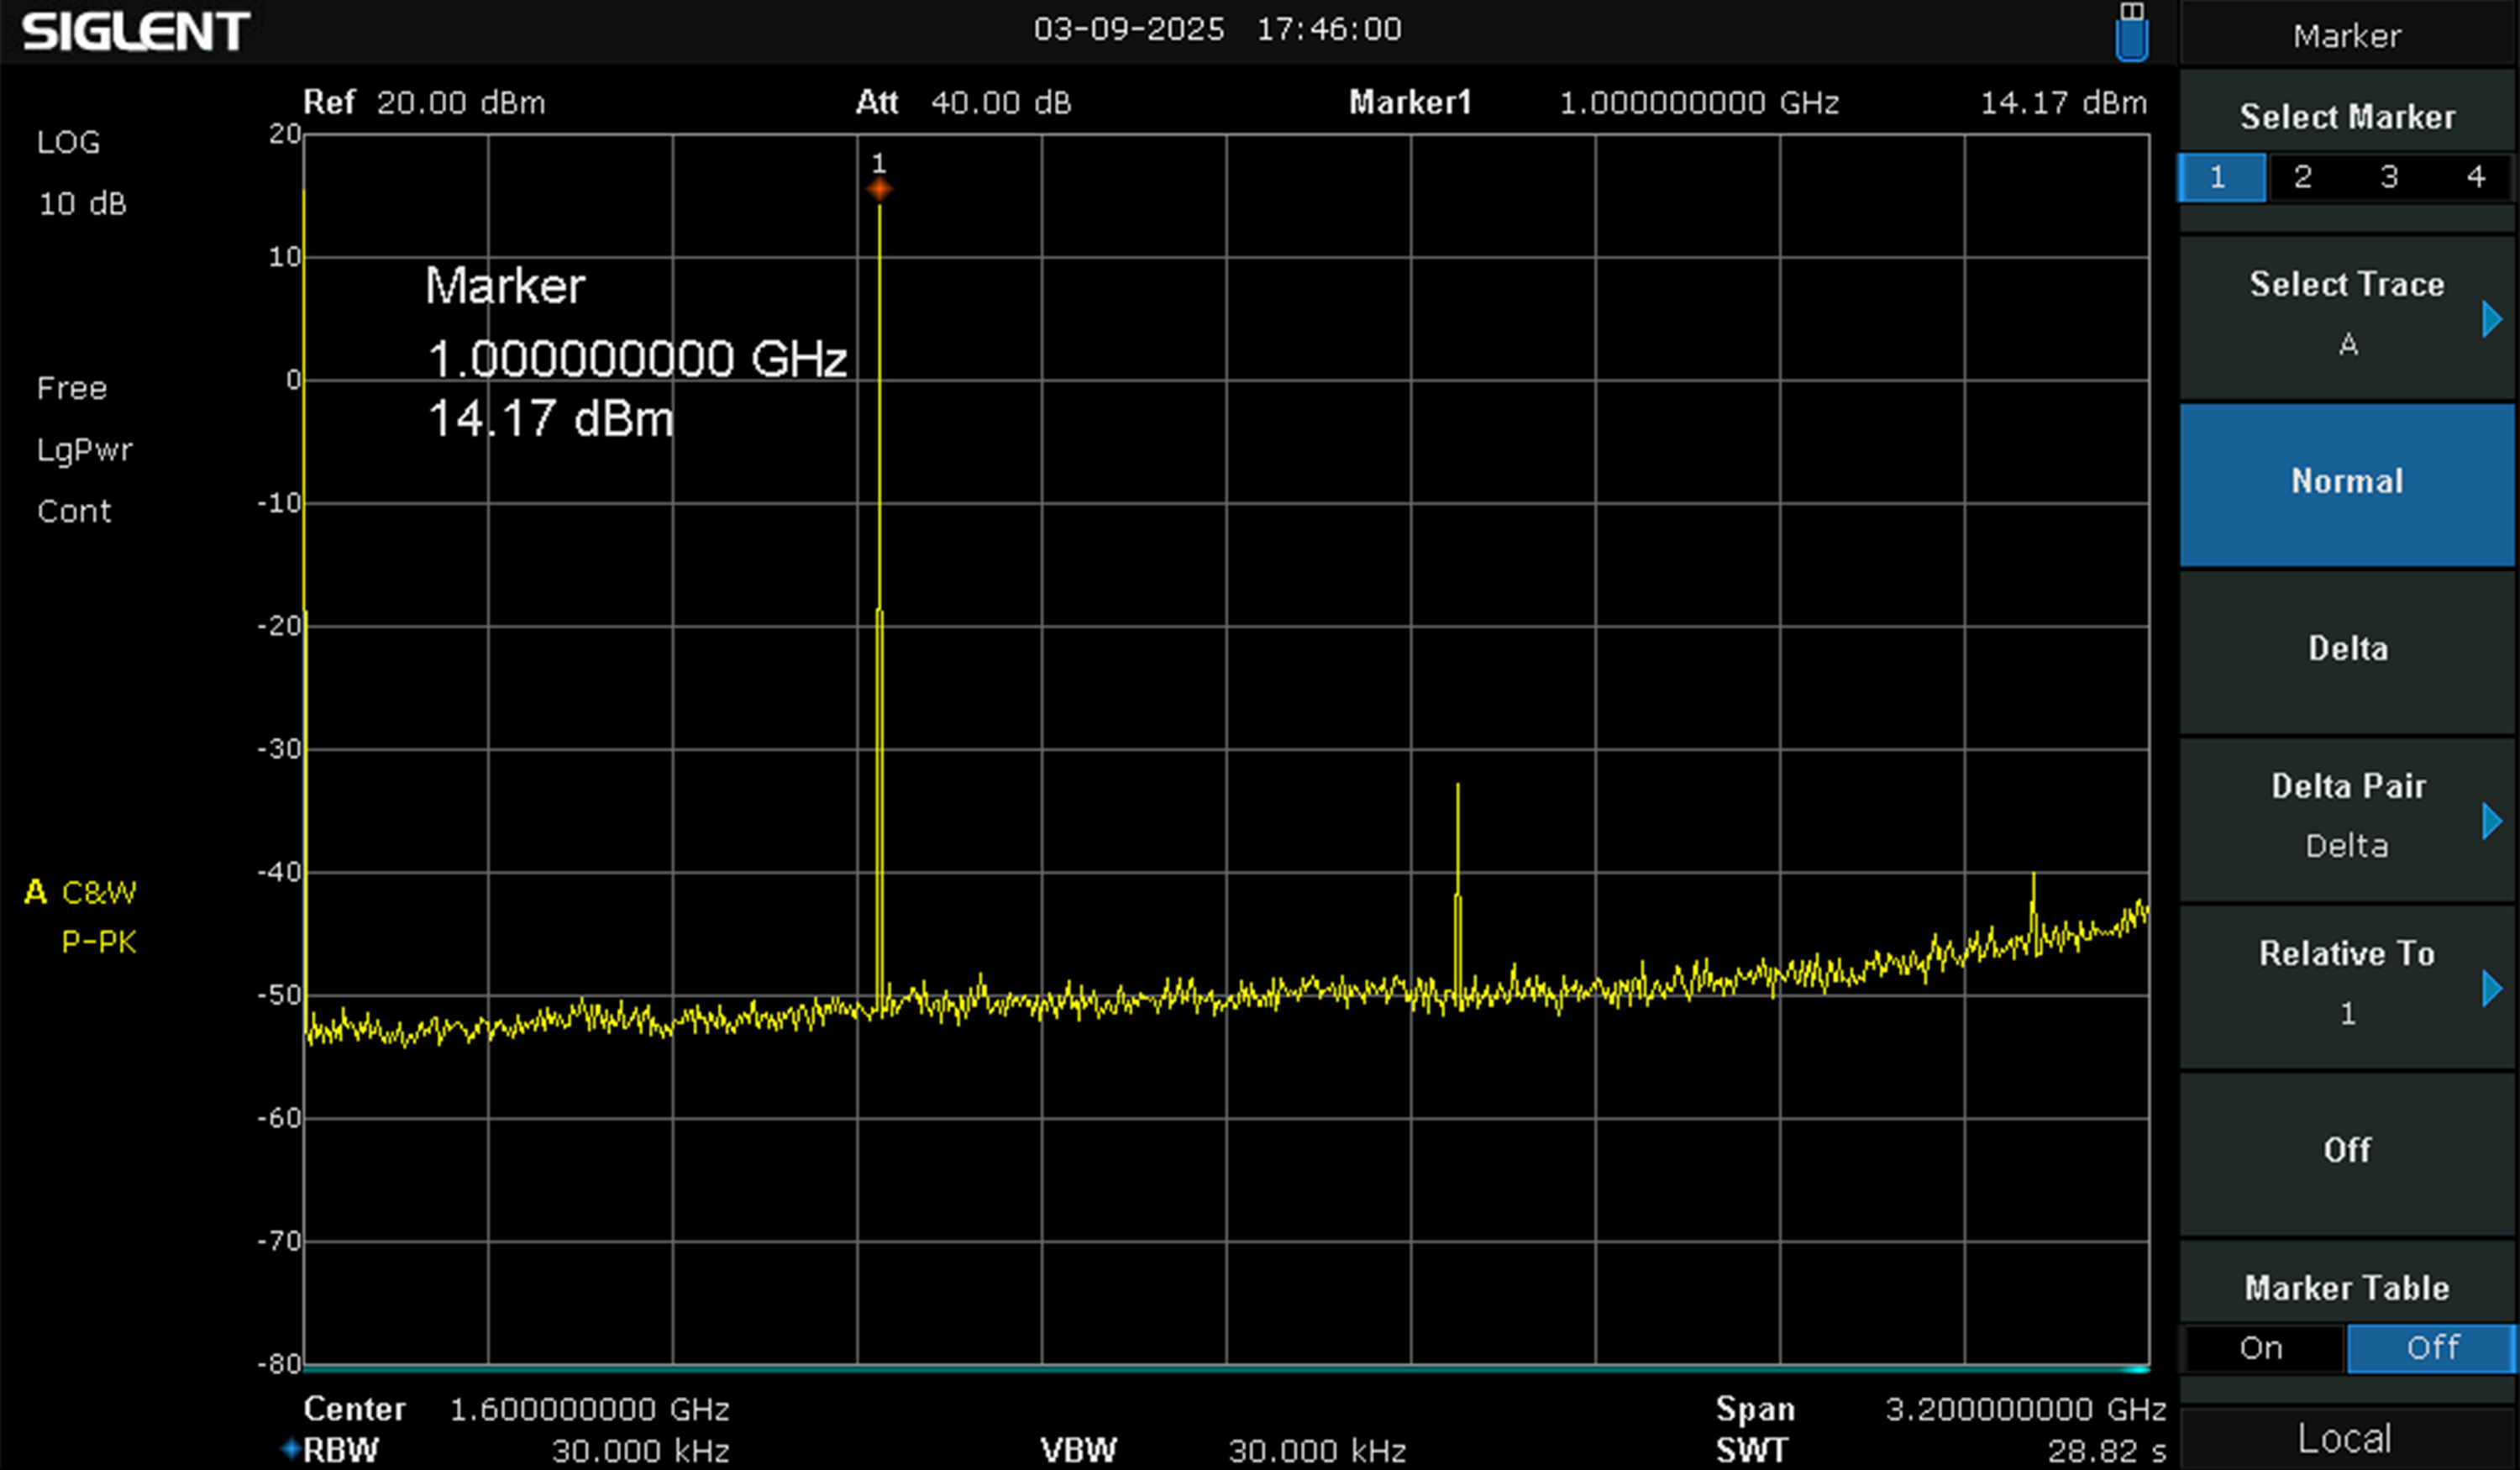2520x1470 pixels.
Task: Click the SIGLENT logo
Action: click(136, 32)
